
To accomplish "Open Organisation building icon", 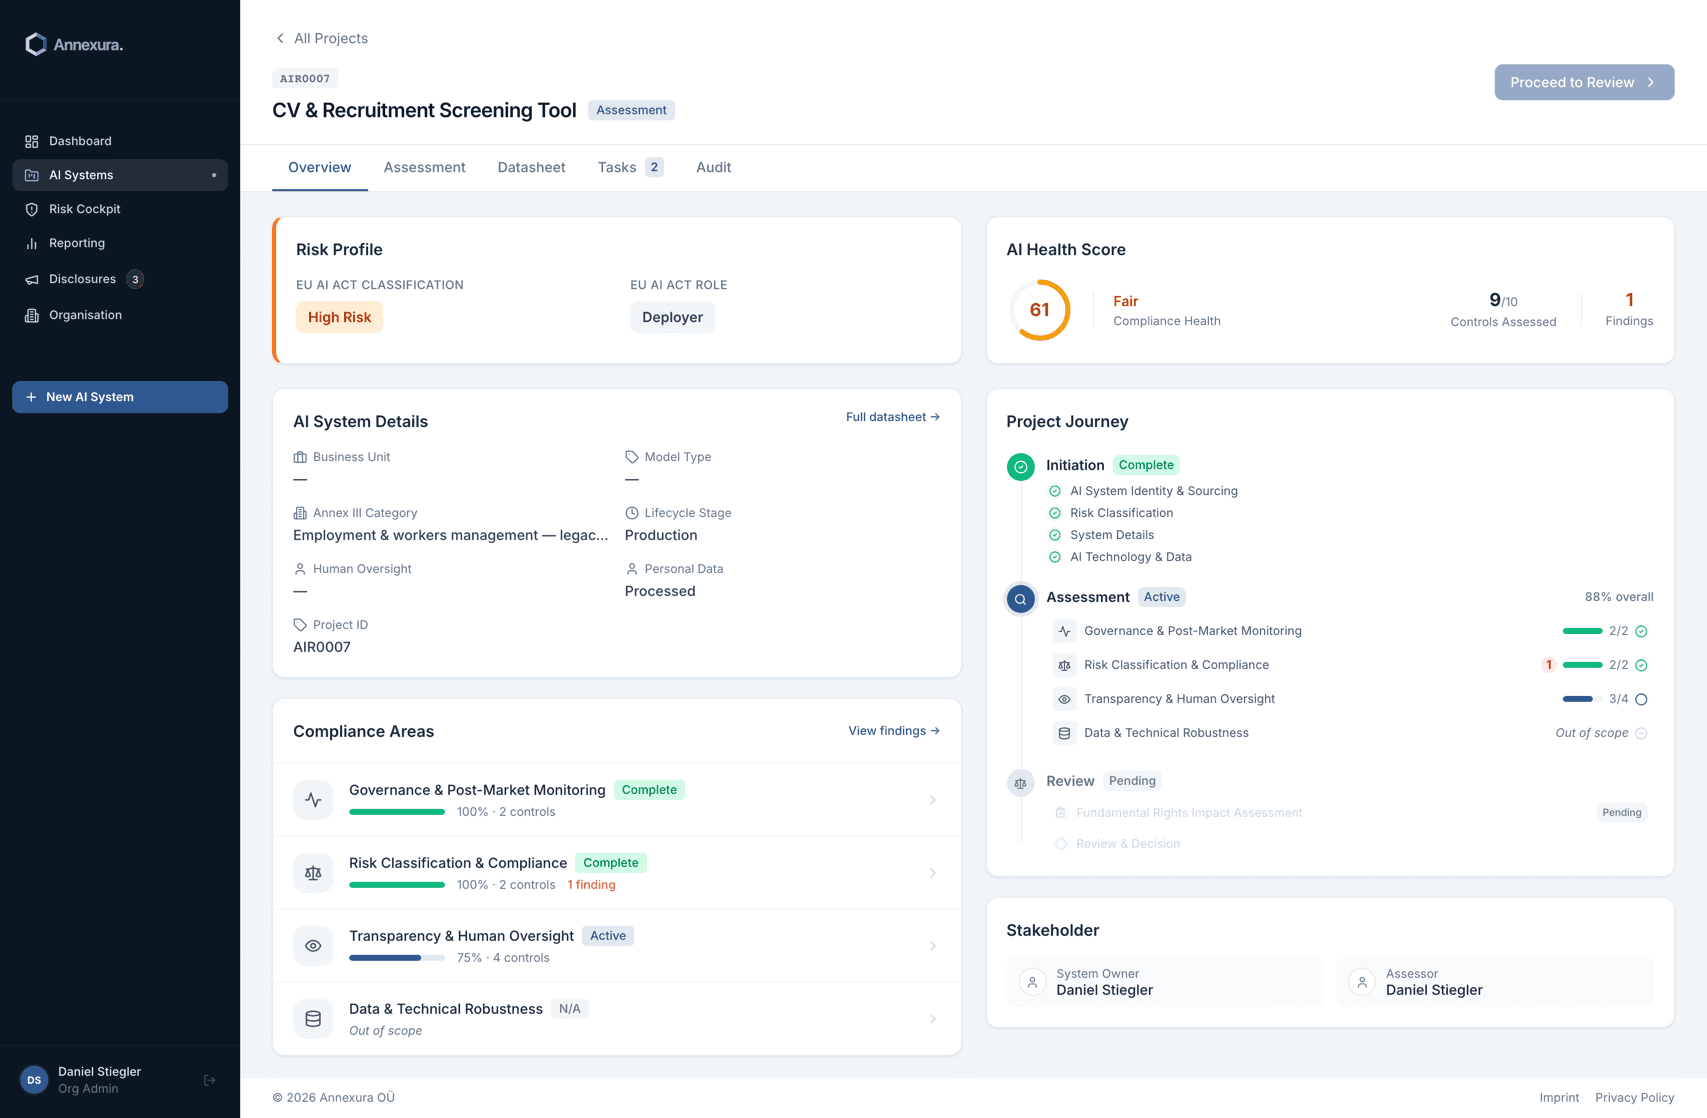I will (x=32, y=315).
